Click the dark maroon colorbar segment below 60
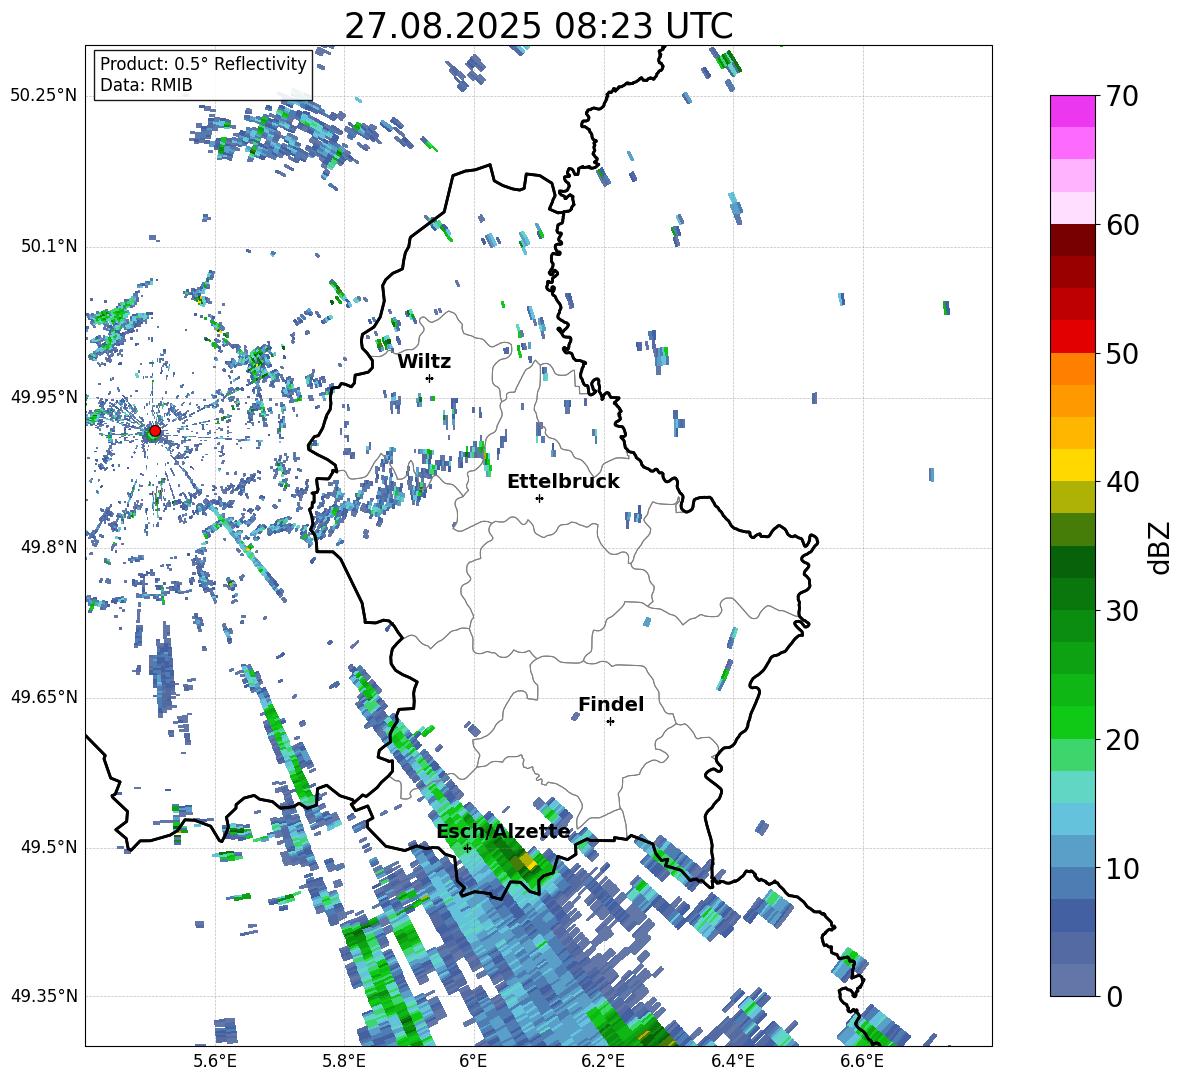The height and width of the screenshot is (1081, 1184). [x=1072, y=240]
